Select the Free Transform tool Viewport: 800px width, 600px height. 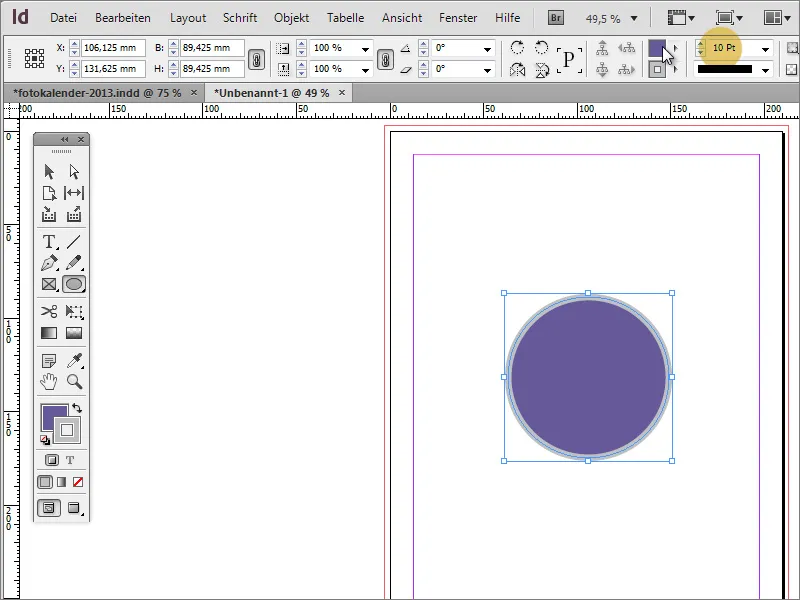tap(74, 311)
